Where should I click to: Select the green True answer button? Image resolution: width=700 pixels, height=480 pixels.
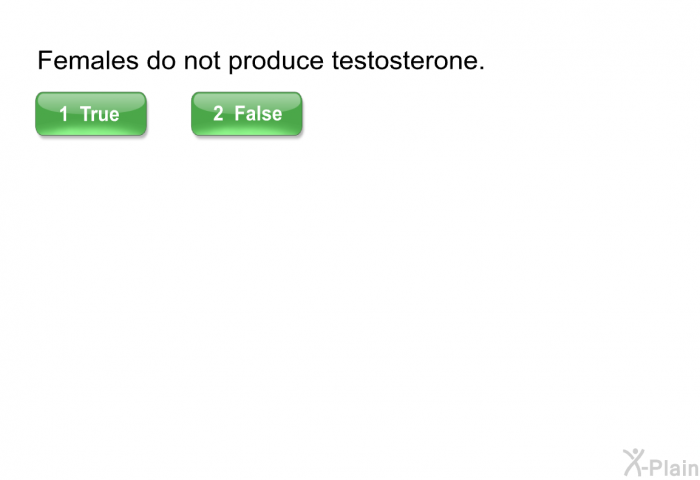91,114
